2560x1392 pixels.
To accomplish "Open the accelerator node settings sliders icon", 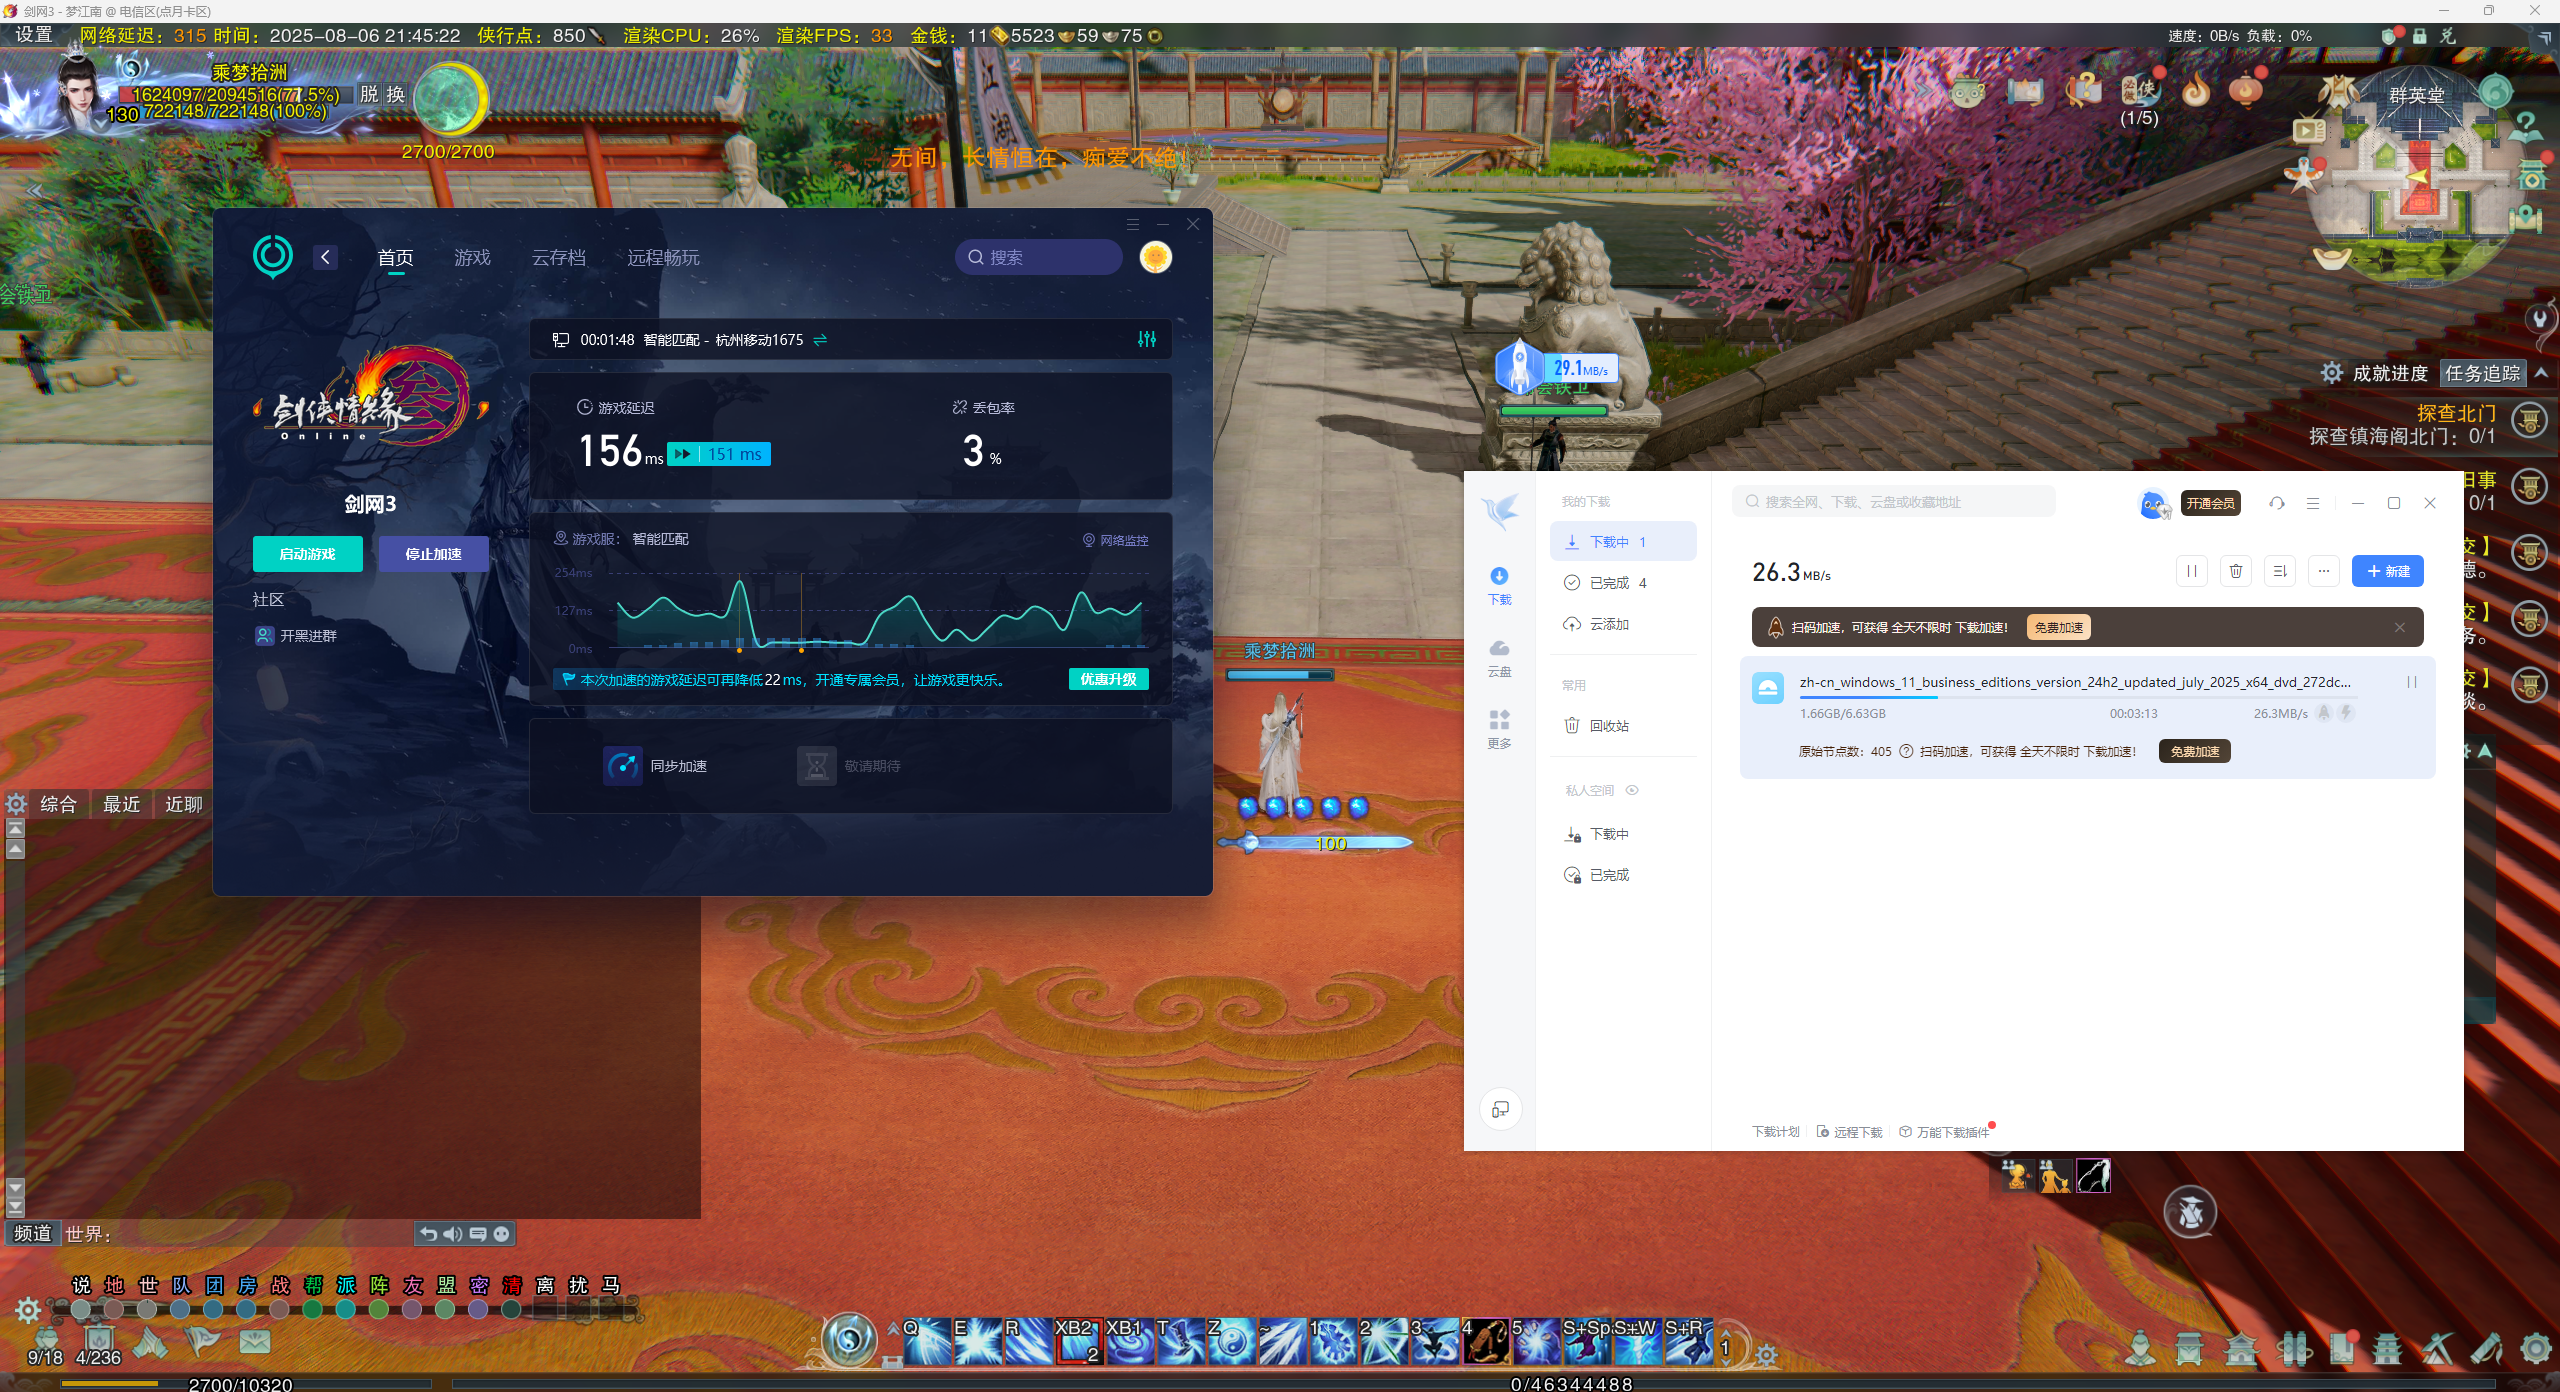I will (1147, 340).
